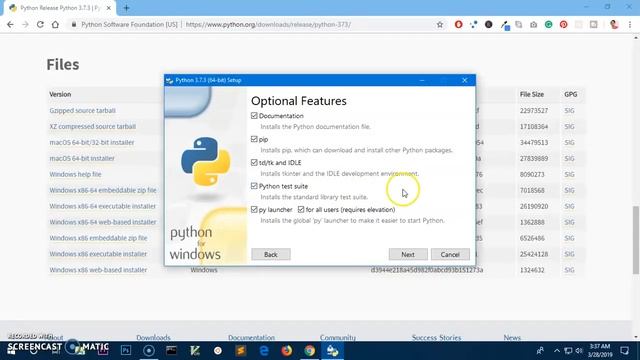Open the Documentation footer link
Screen dimensions: 640x360
click(251, 338)
